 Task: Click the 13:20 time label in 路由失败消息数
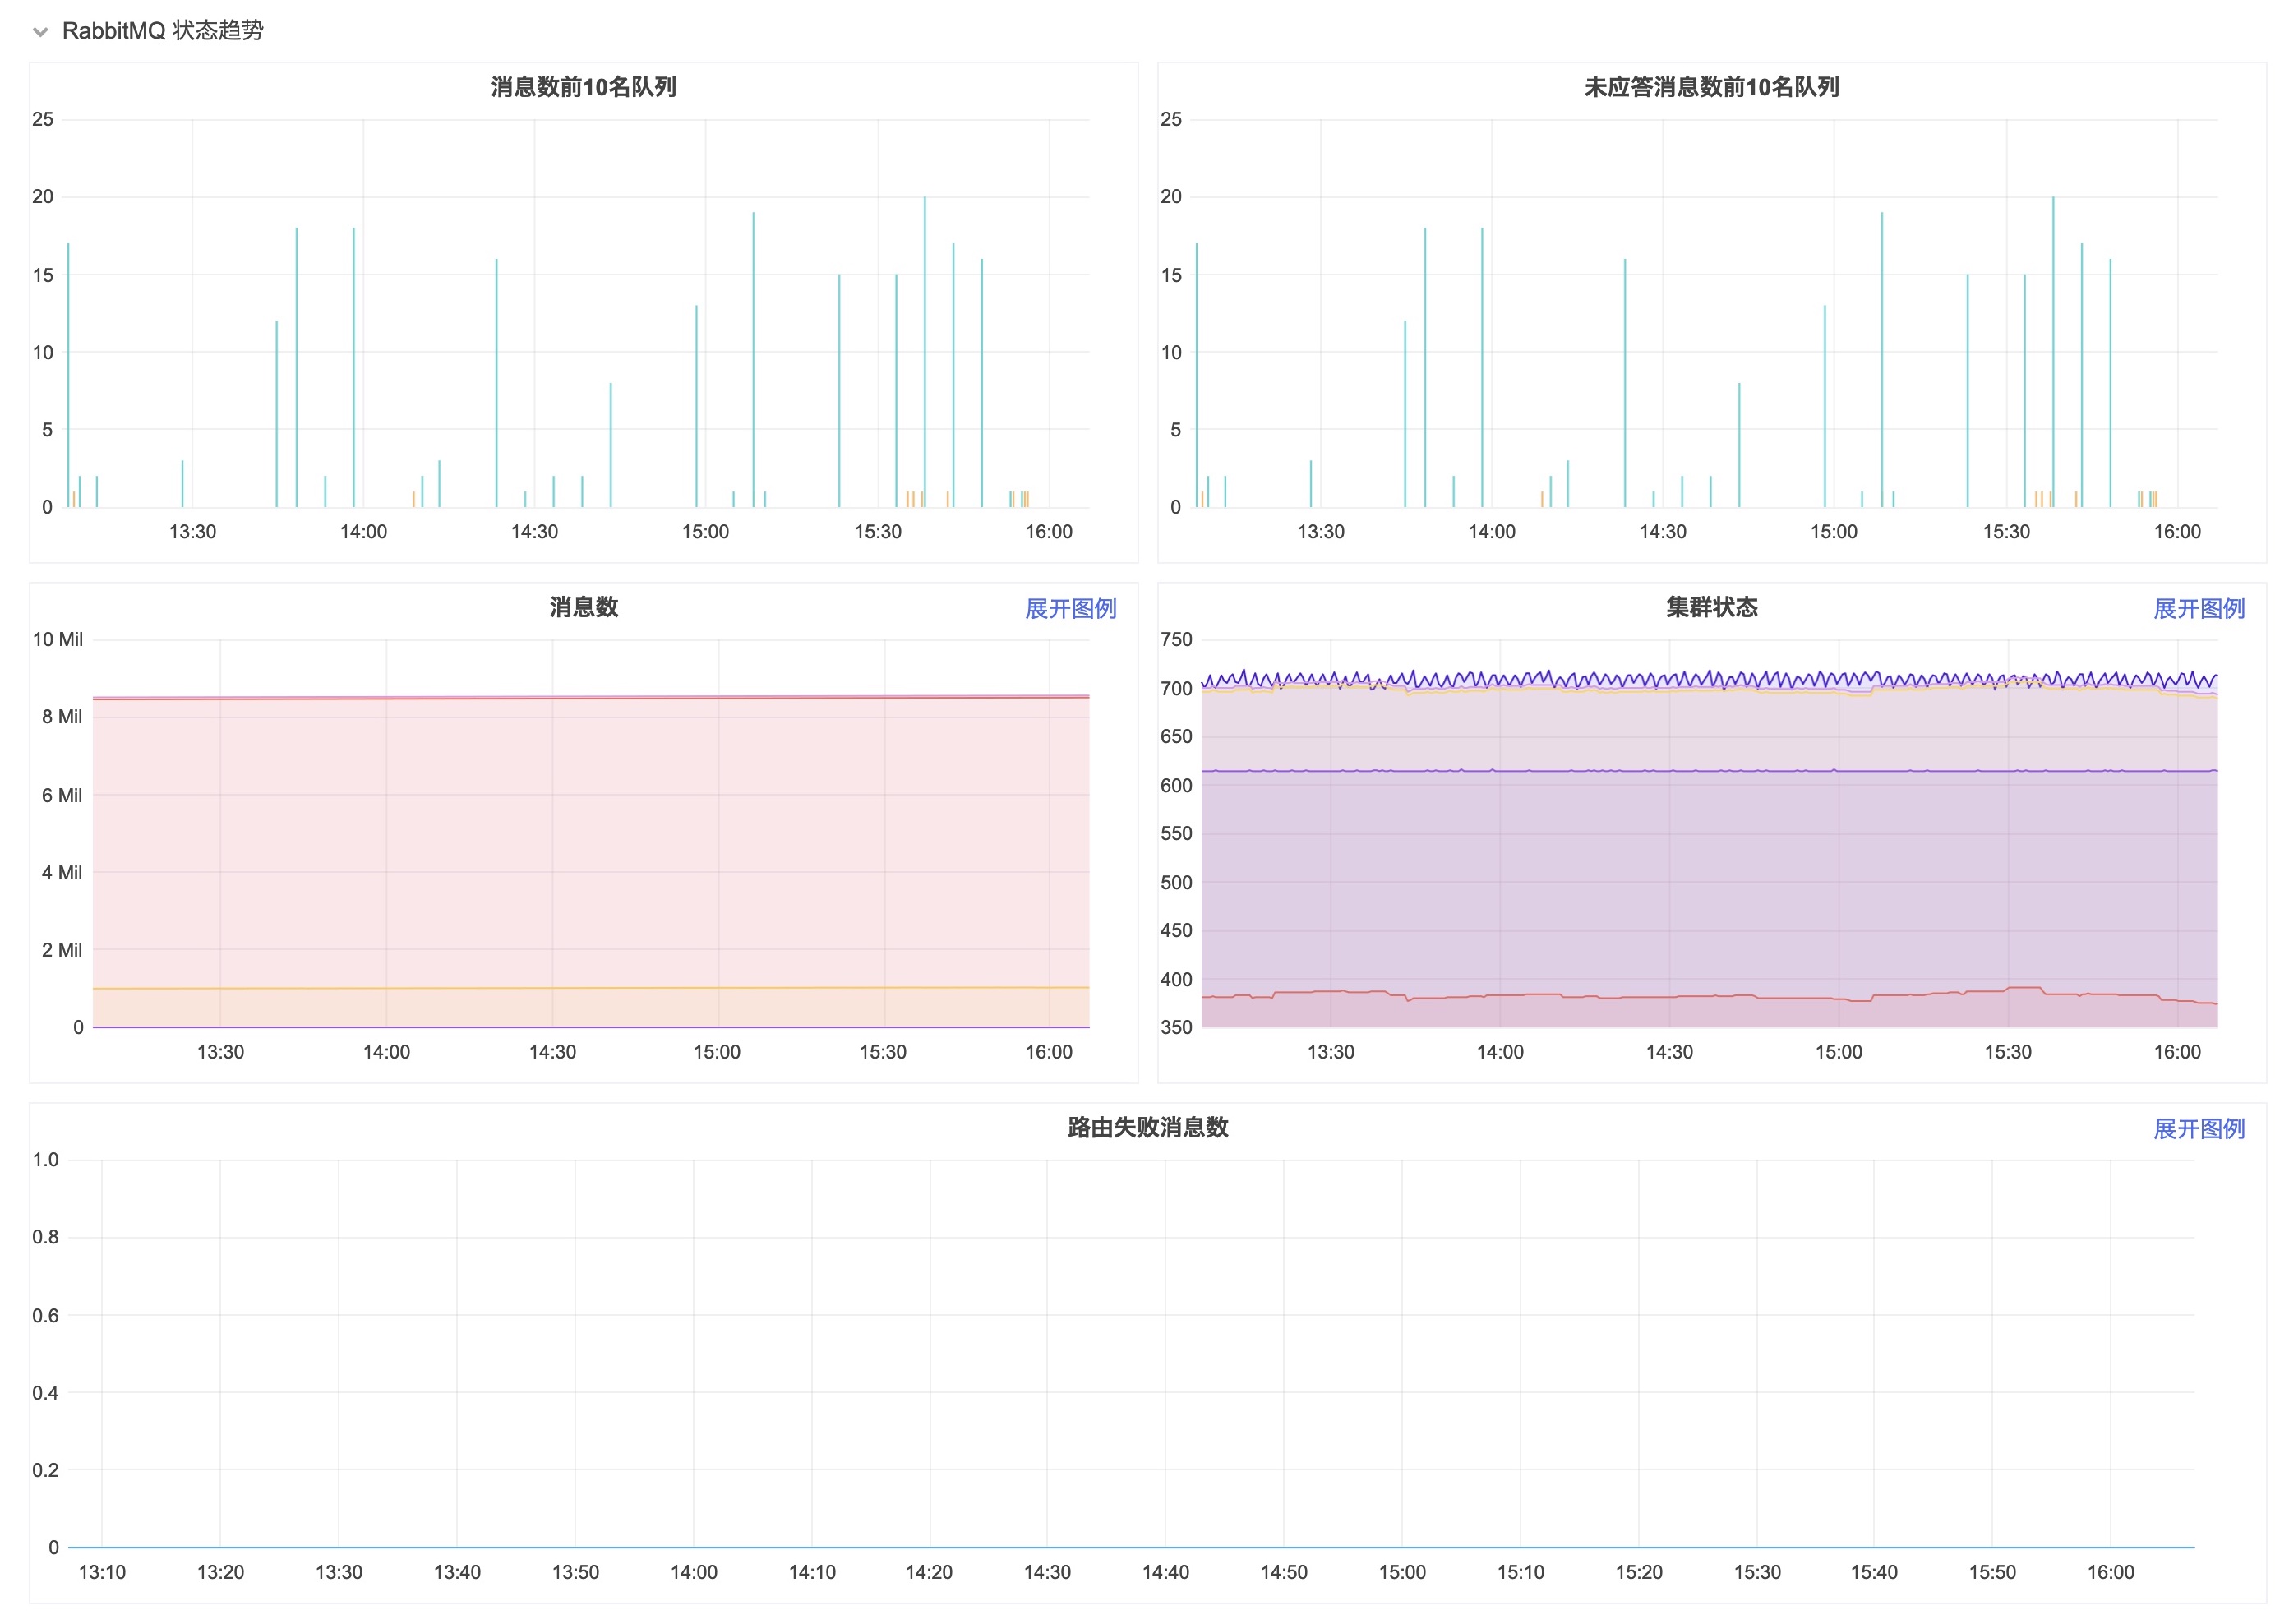[x=220, y=1572]
